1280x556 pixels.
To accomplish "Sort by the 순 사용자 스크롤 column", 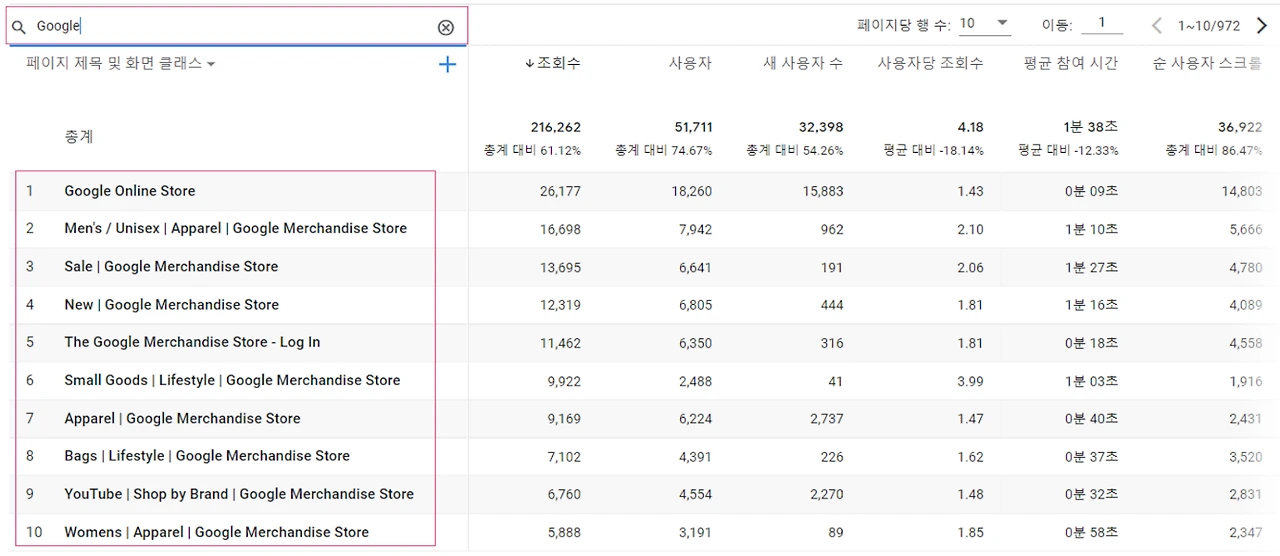I will 1207,63.
